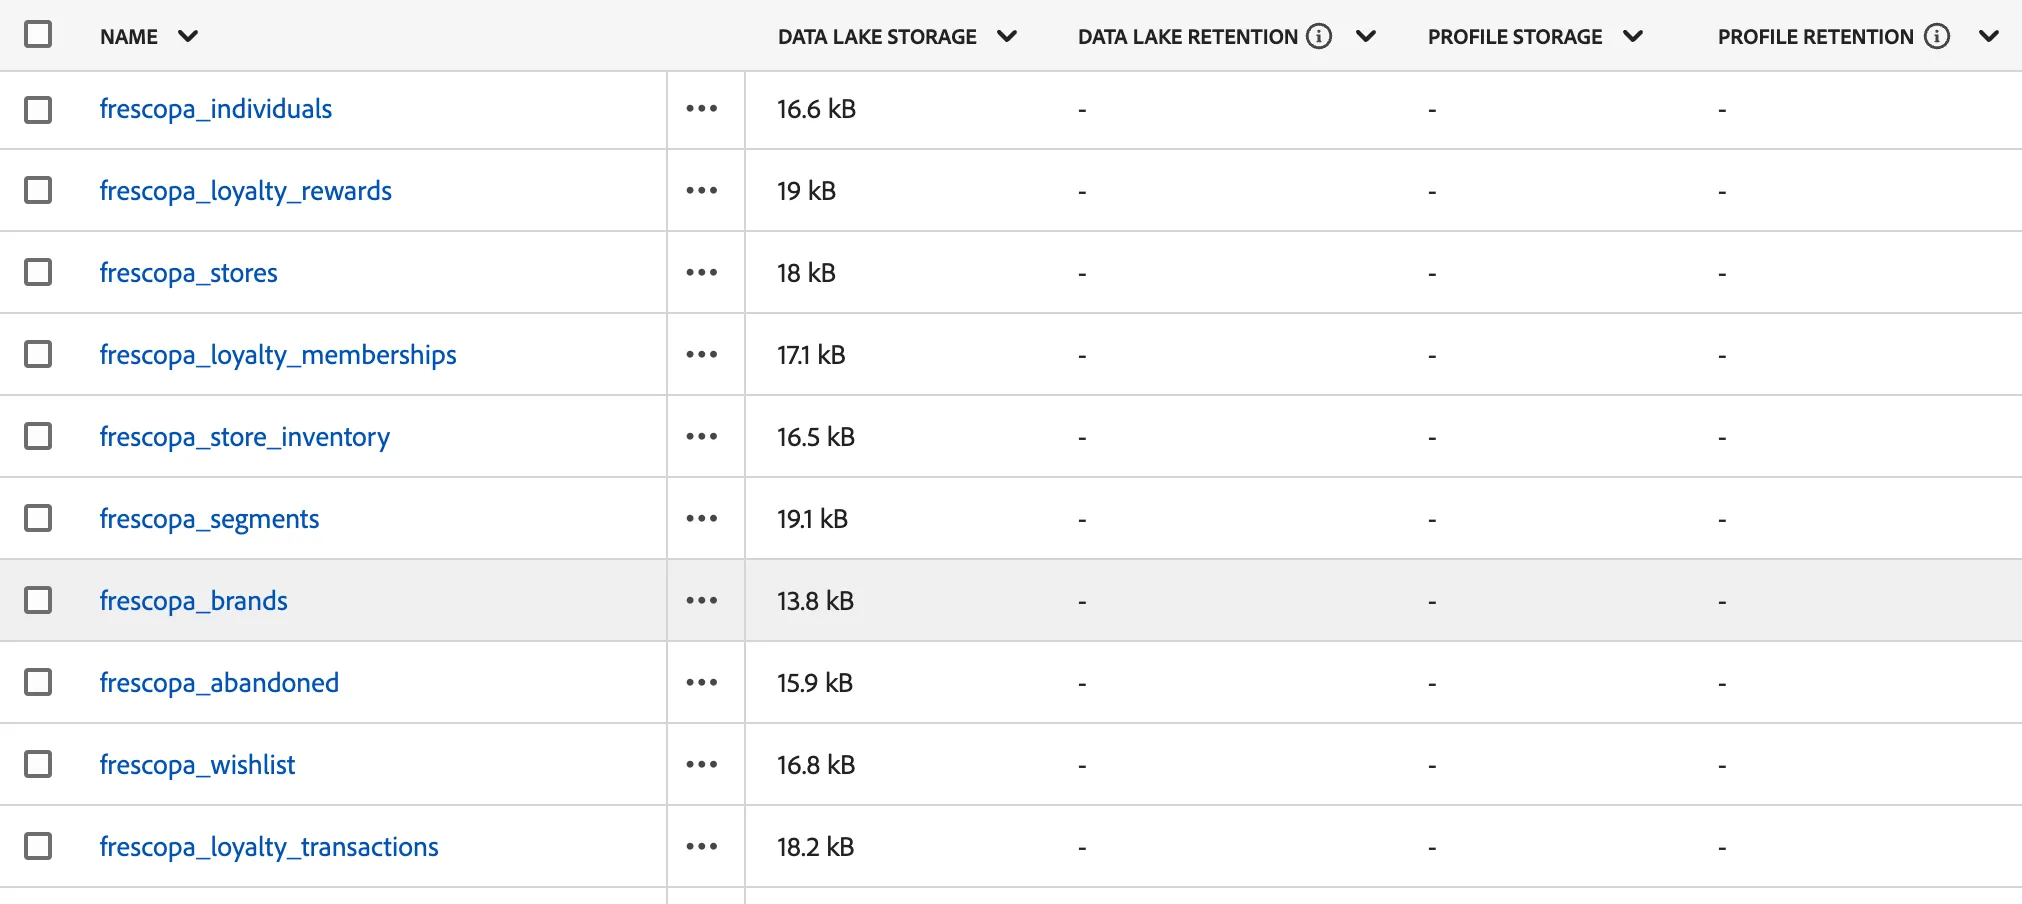Image resolution: width=2022 pixels, height=904 pixels.
Task: Select the frescopa_store_inventory checkbox
Action: tap(38, 436)
